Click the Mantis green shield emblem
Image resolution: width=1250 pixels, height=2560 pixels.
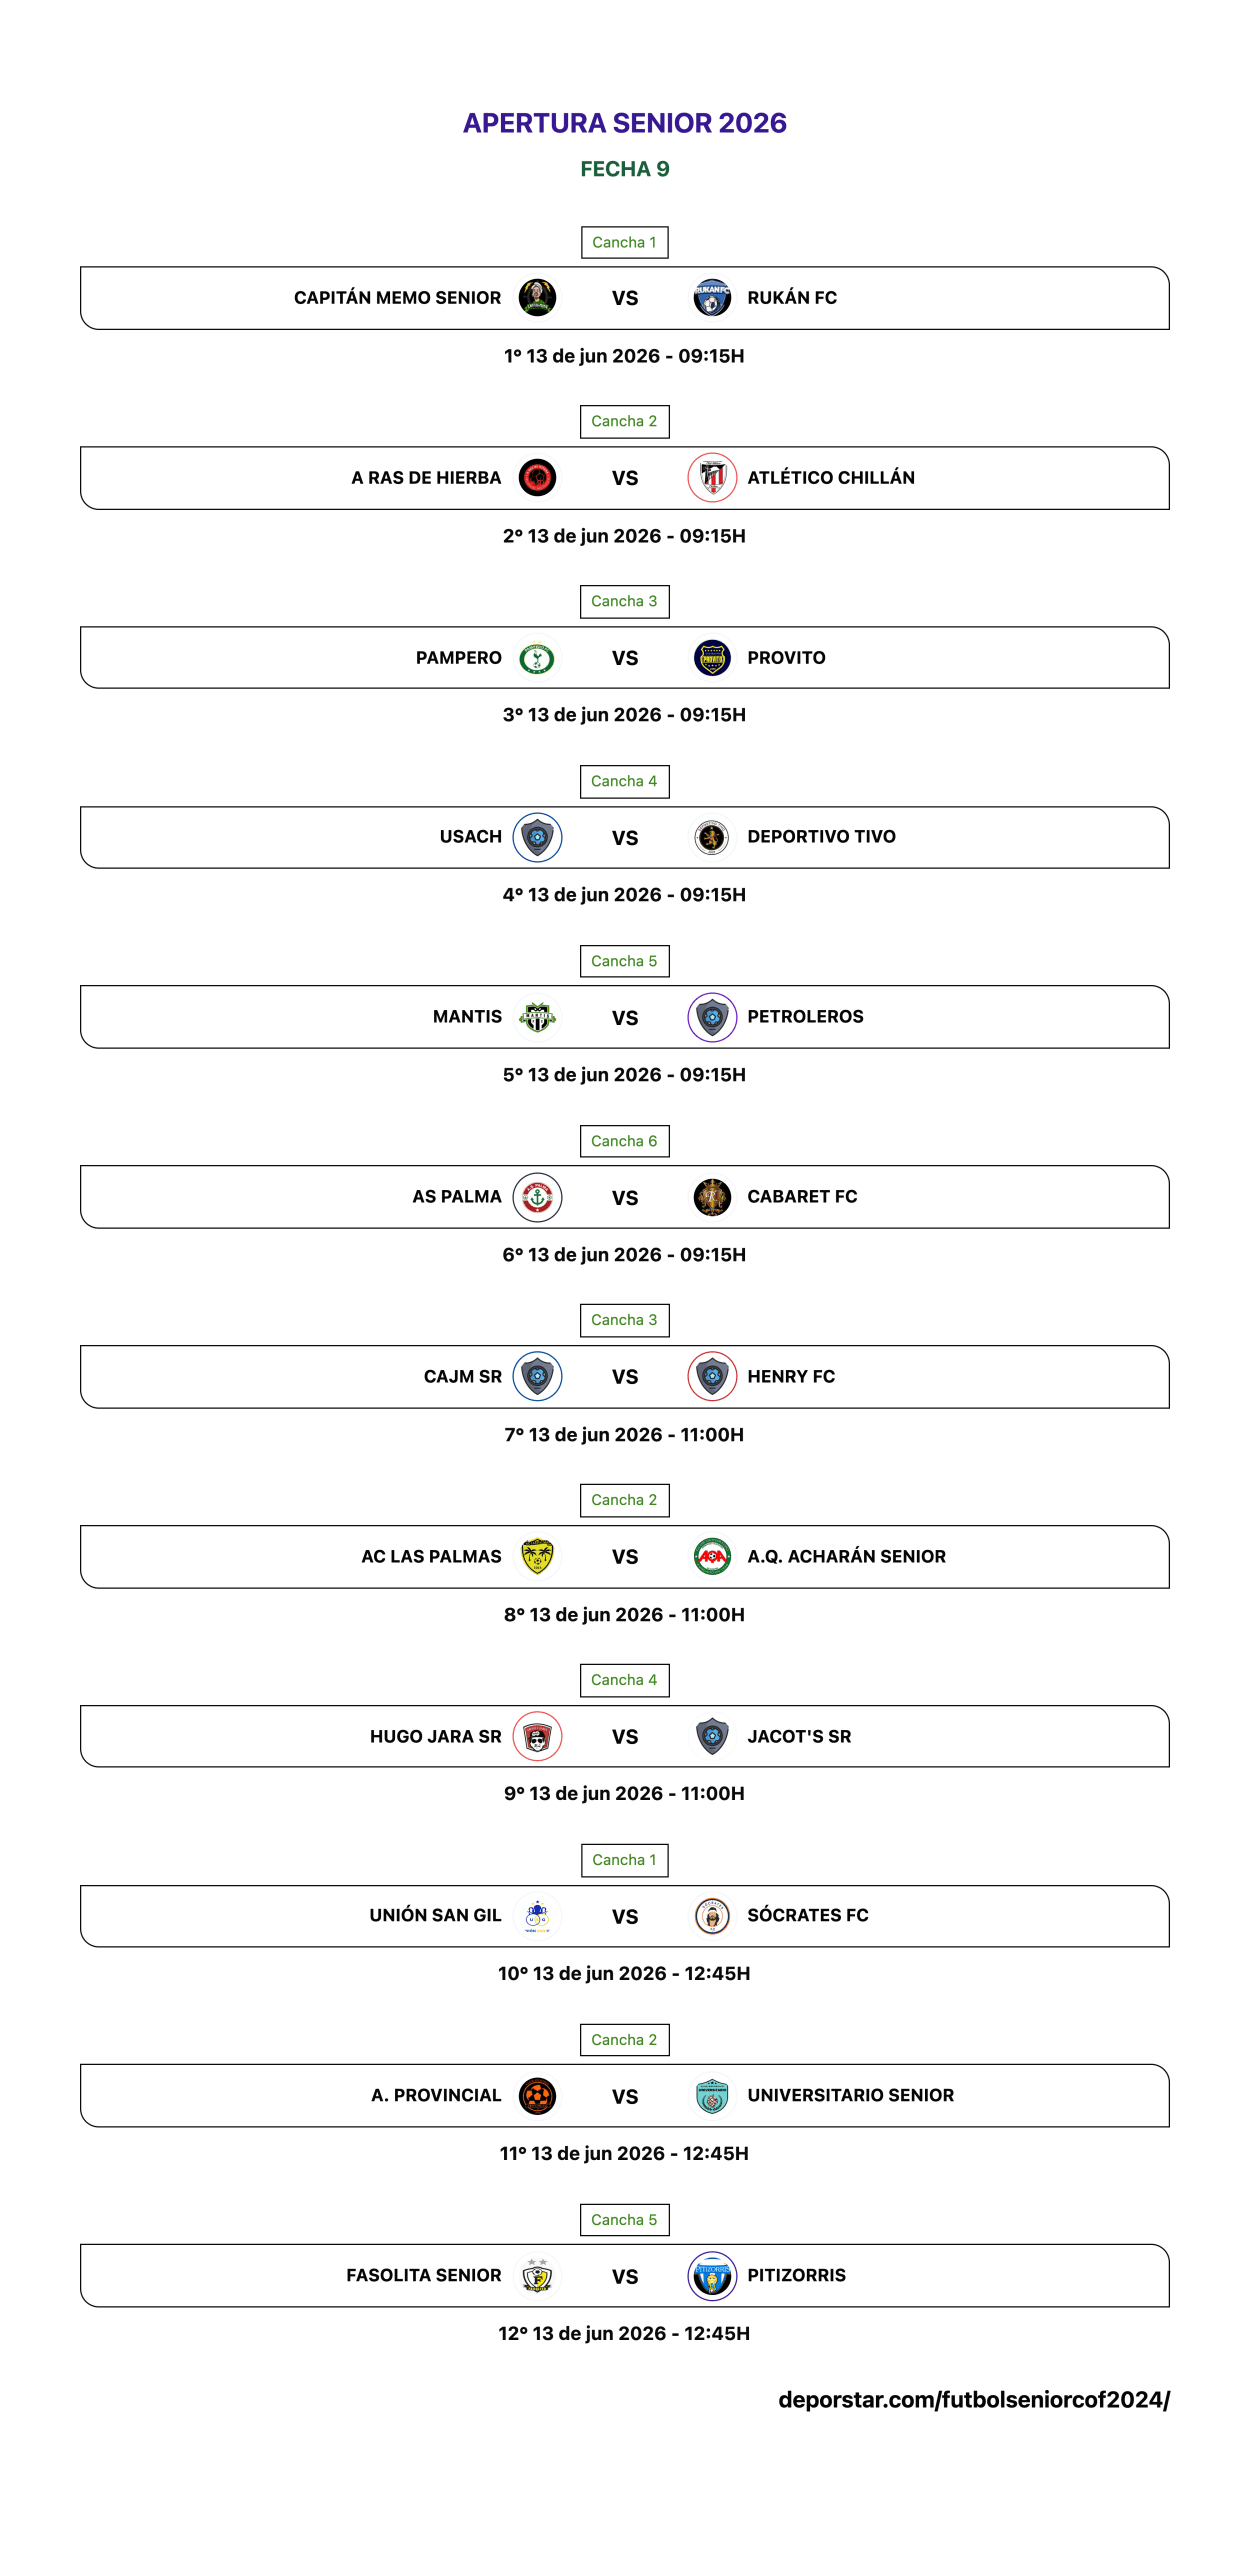[x=537, y=1017]
